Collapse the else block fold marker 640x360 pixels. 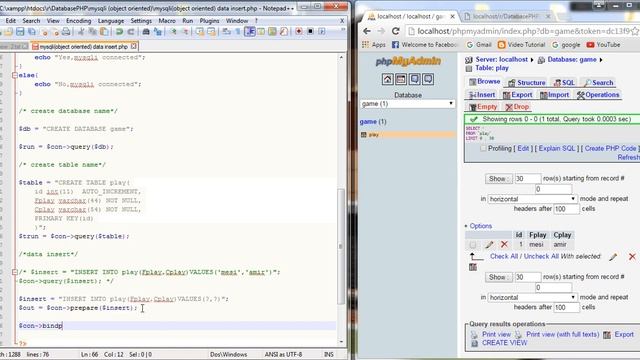15,75
